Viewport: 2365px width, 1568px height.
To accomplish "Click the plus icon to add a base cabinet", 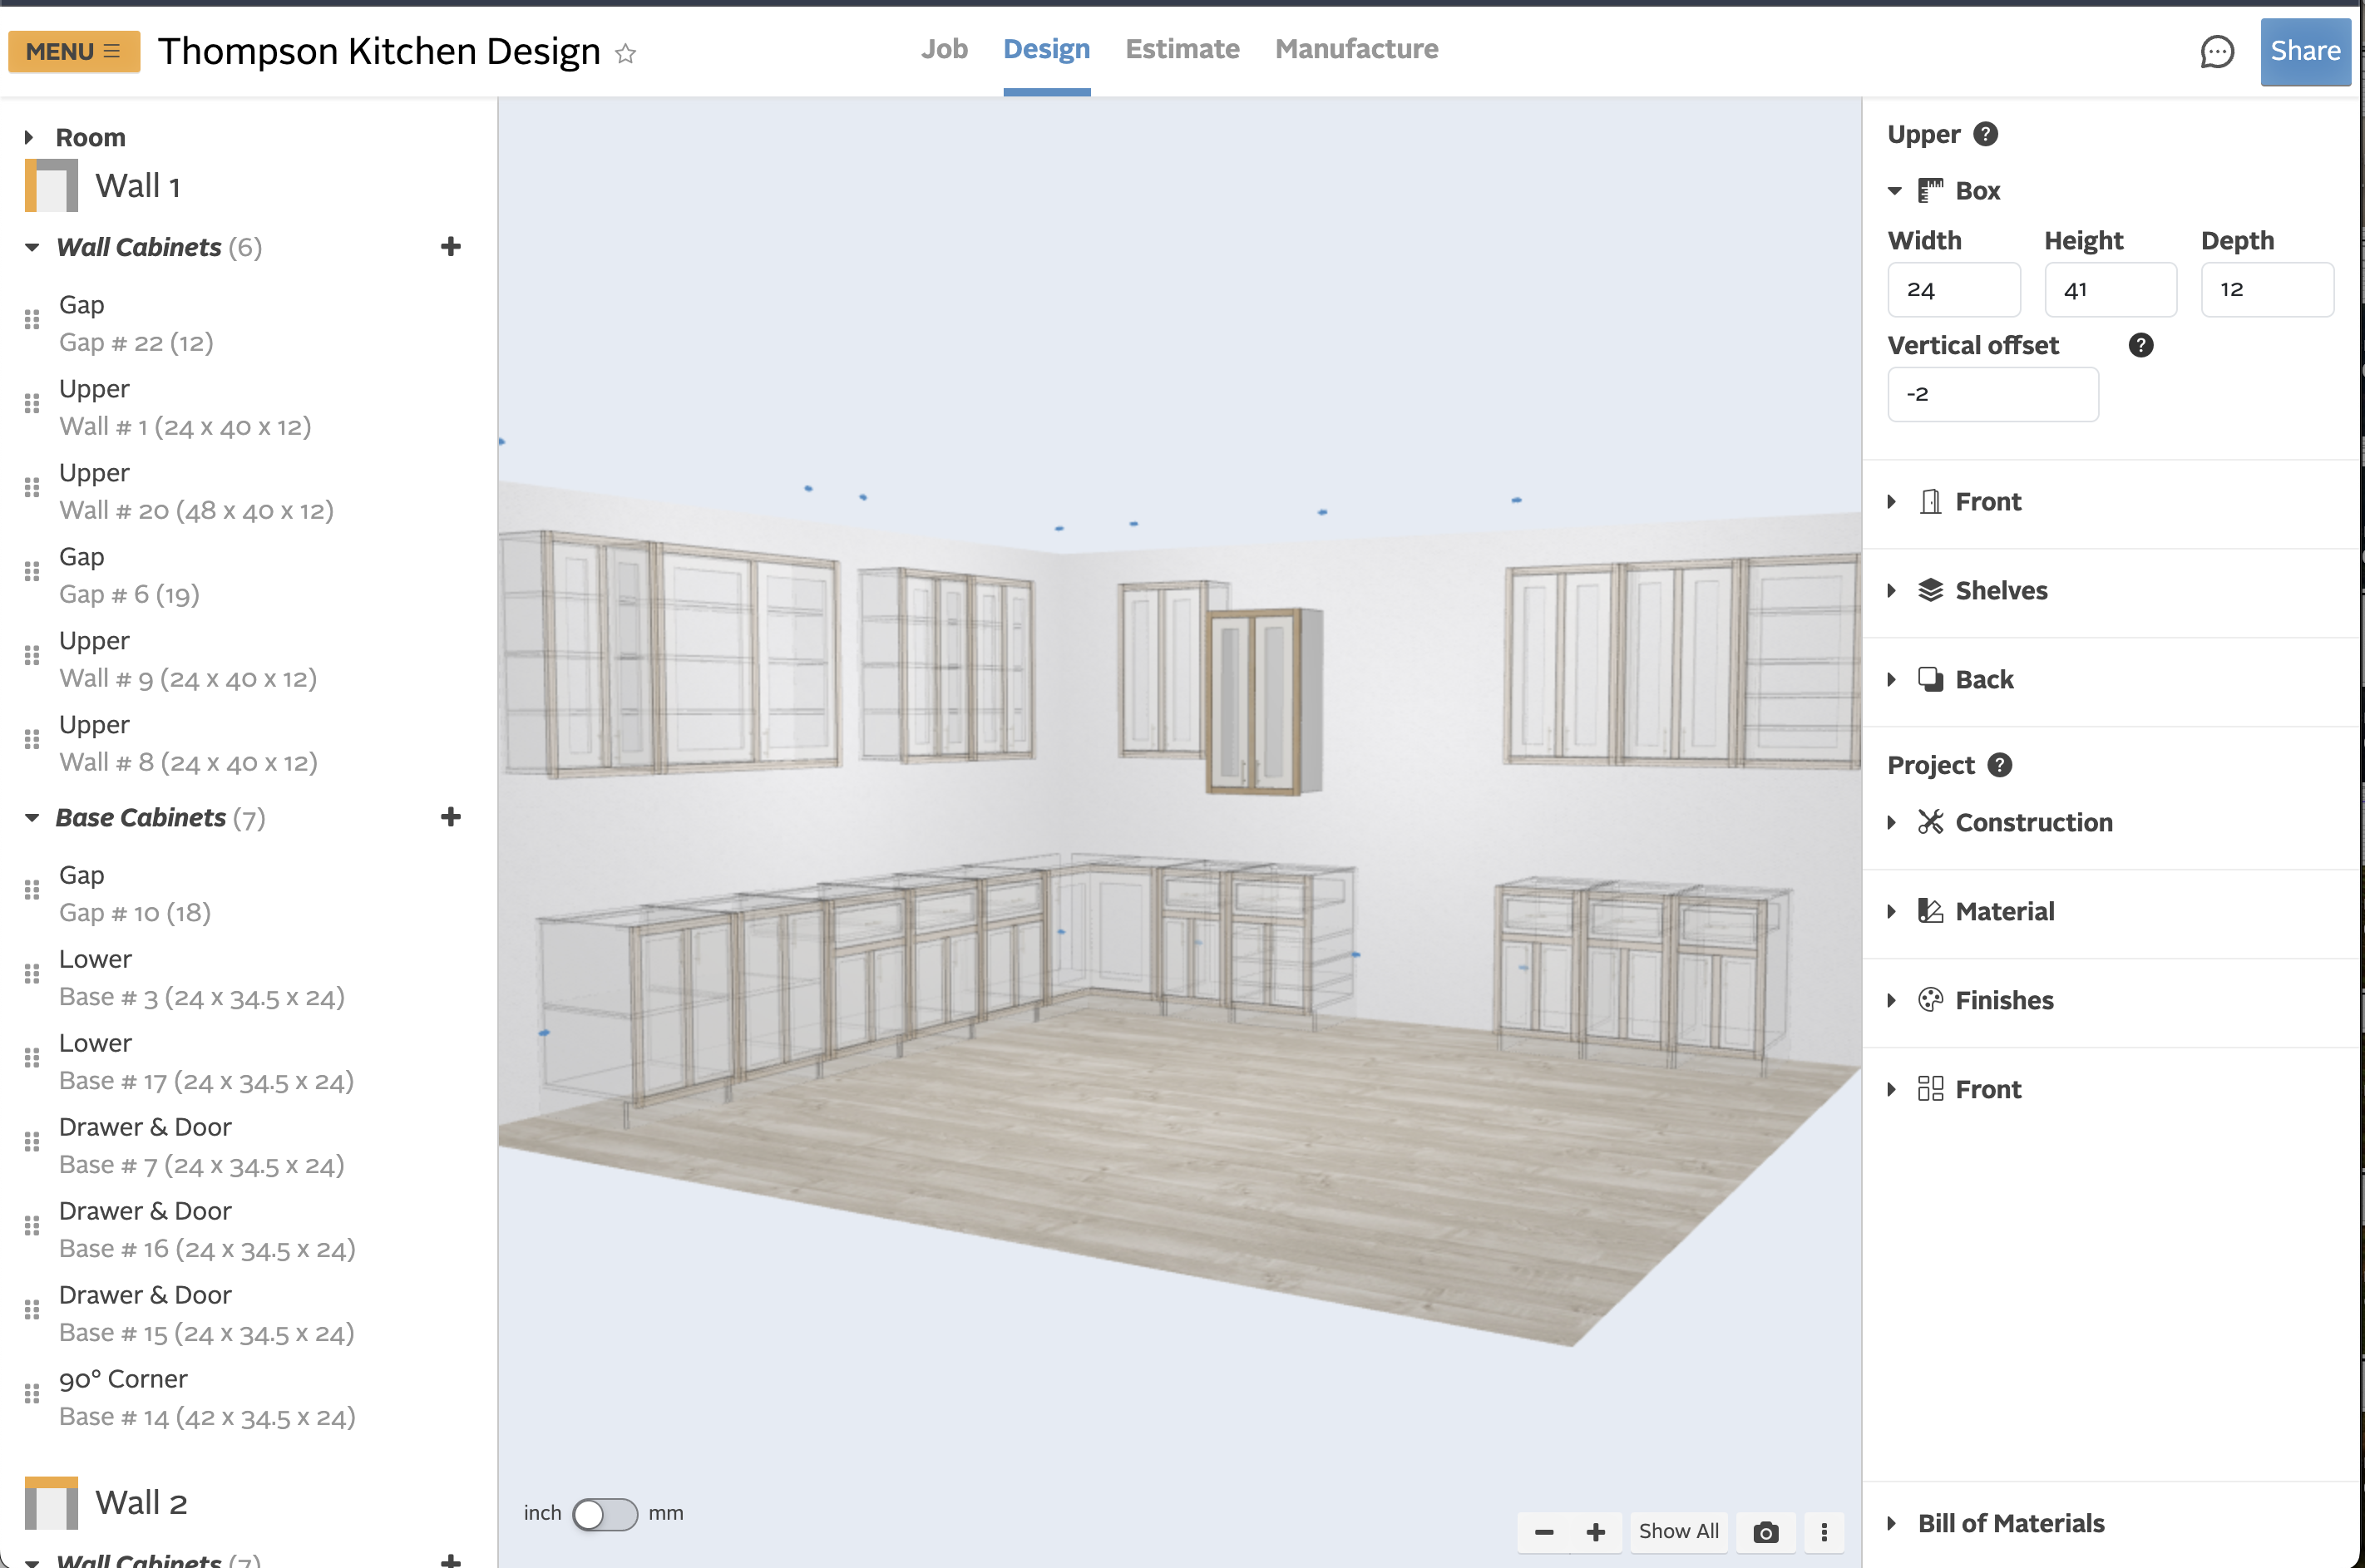I will click(x=451, y=817).
